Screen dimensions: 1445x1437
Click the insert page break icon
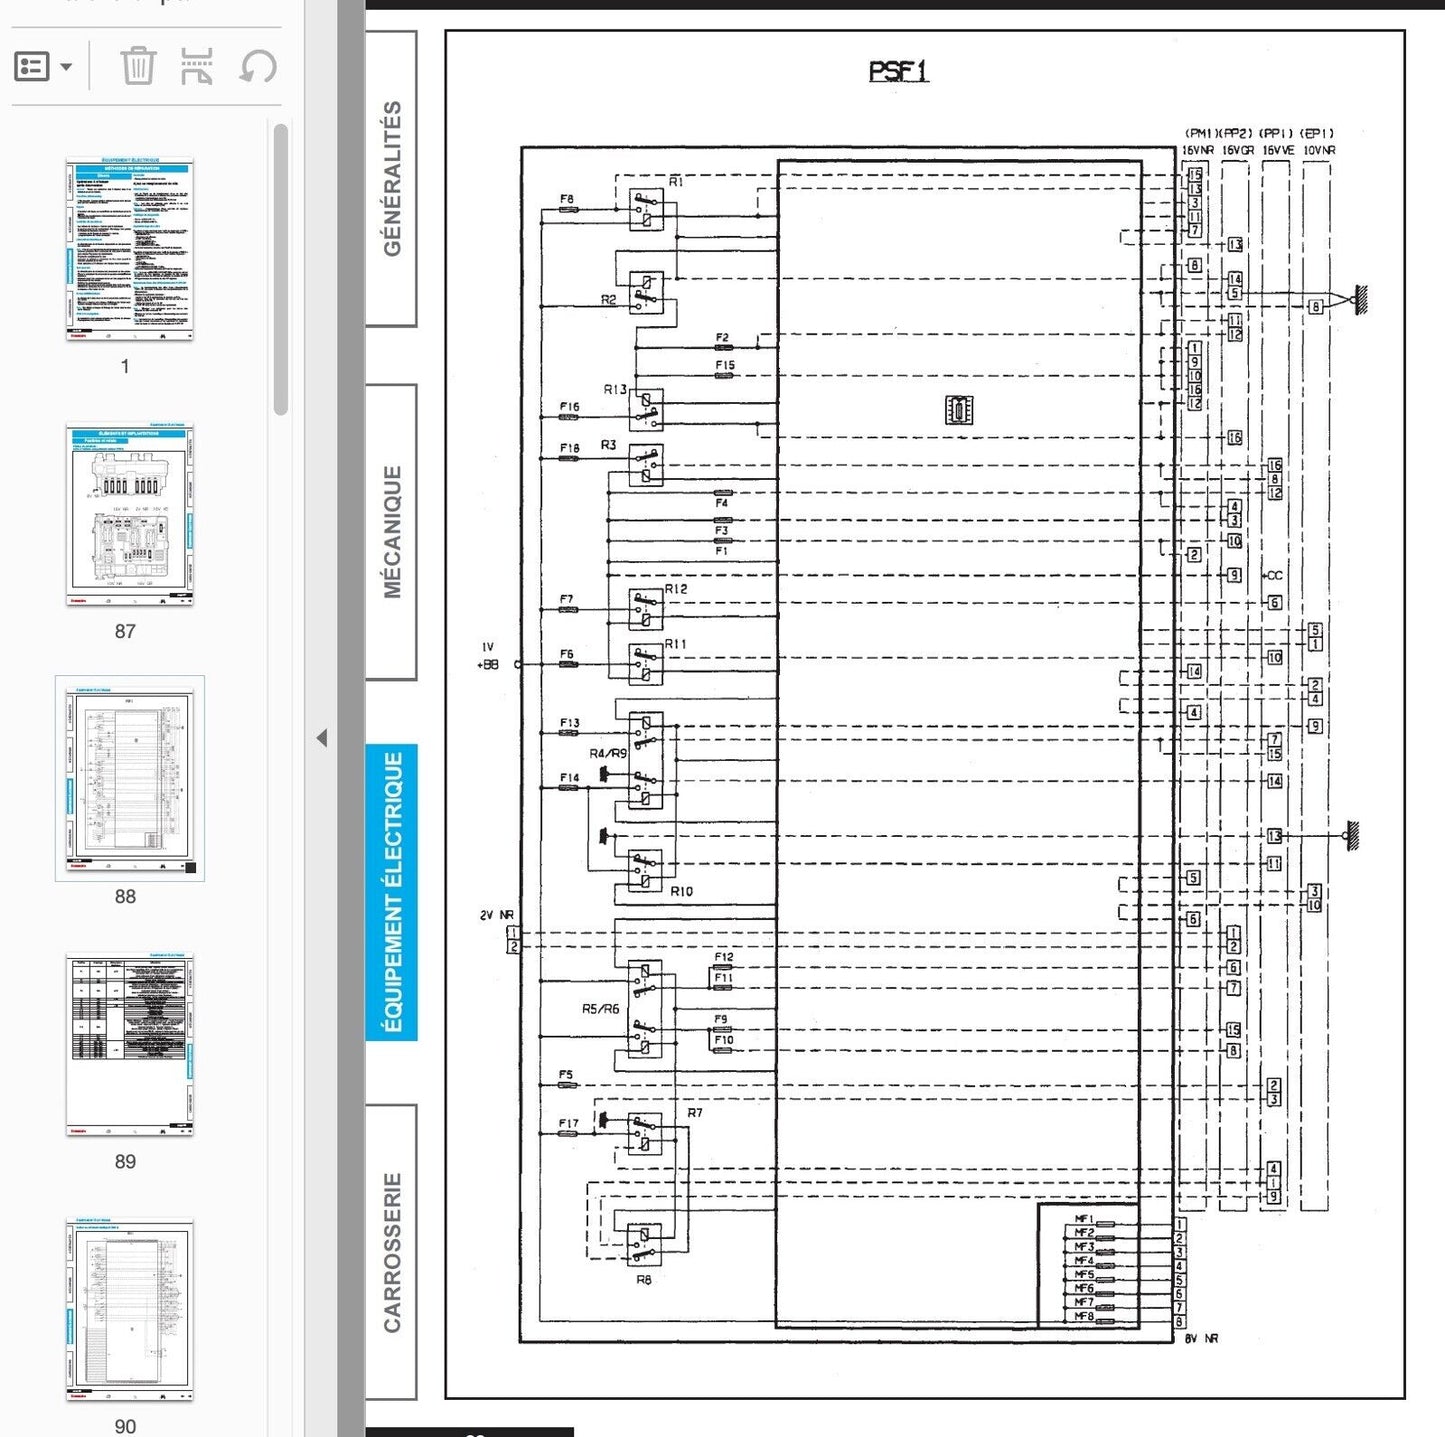pyautogui.click(x=197, y=67)
